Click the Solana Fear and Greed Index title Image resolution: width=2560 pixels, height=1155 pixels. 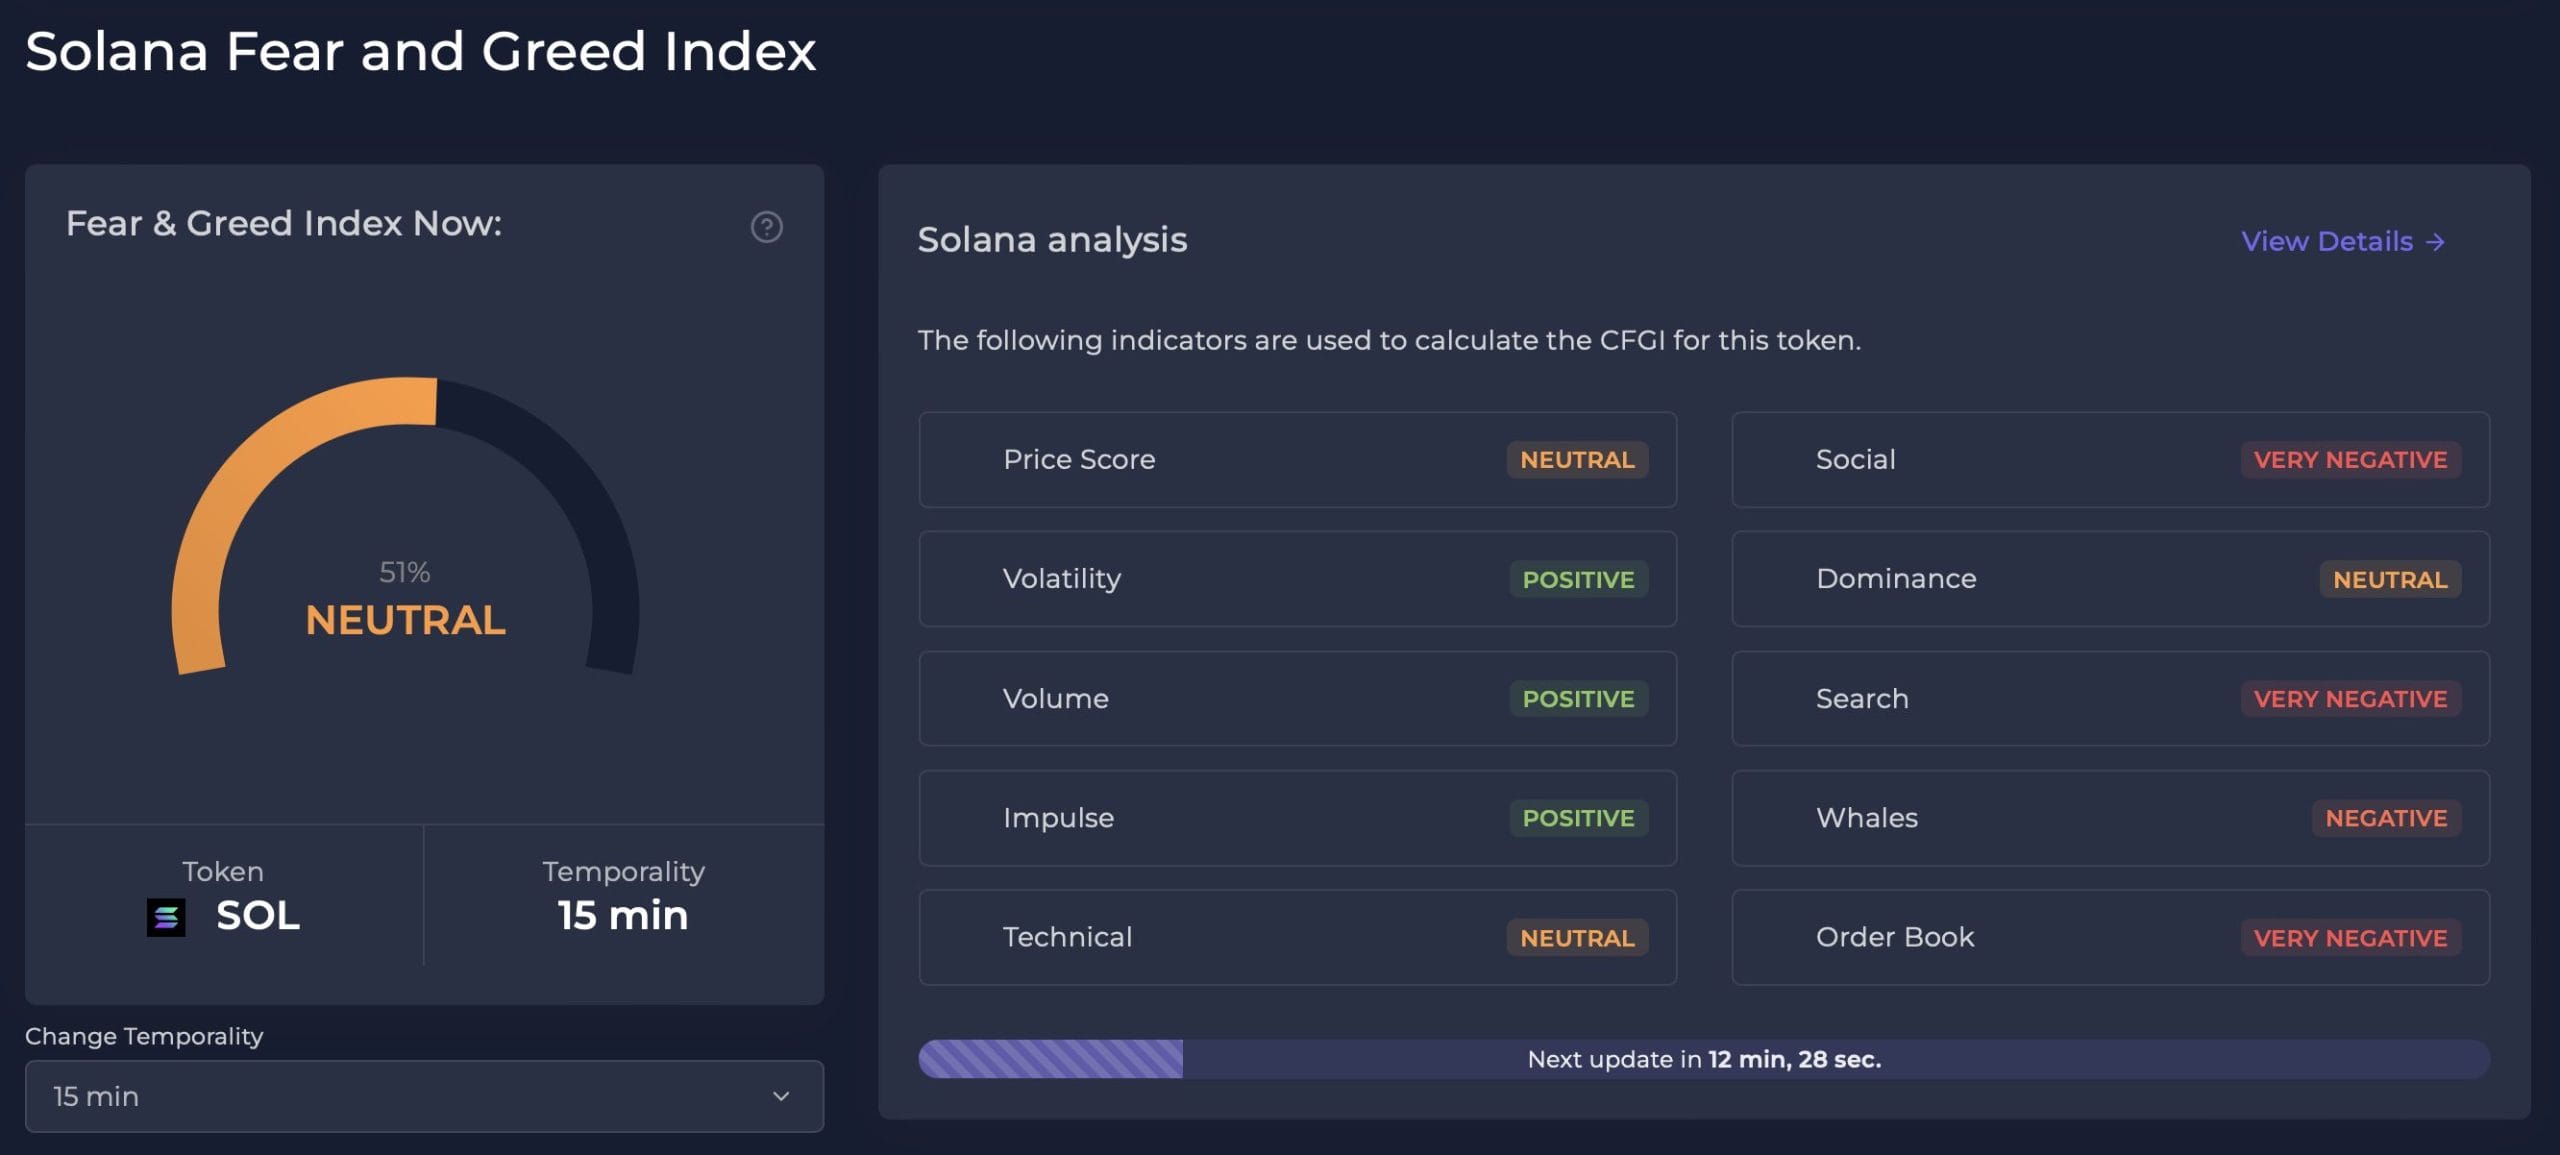[420, 51]
